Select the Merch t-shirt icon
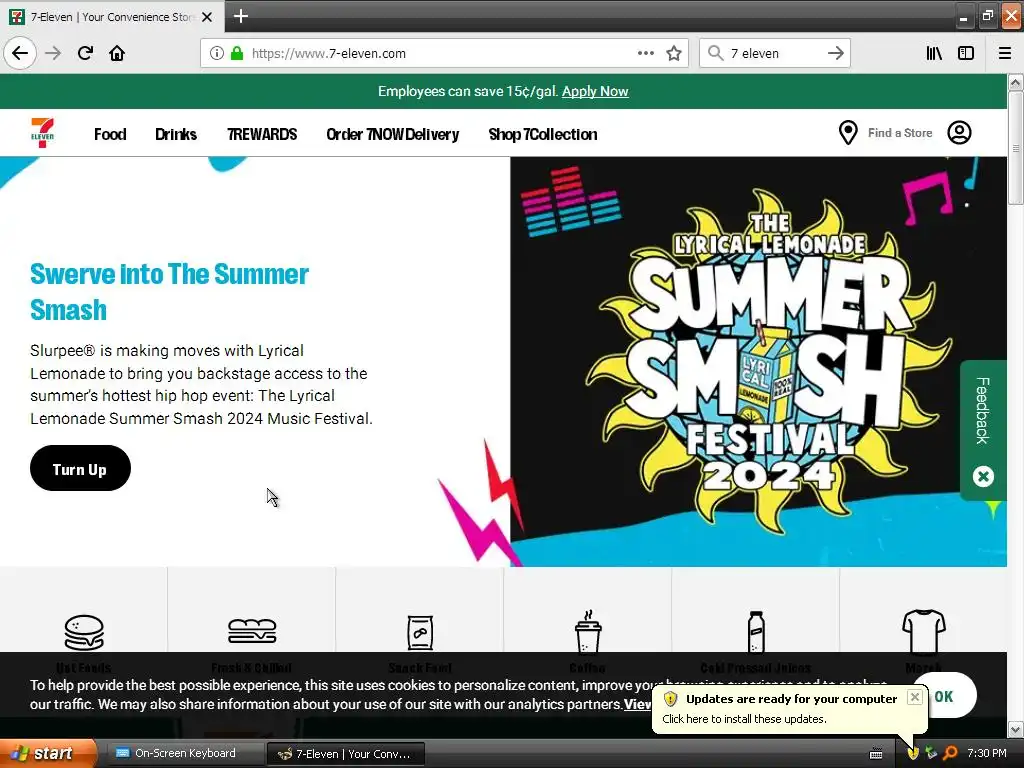The width and height of the screenshot is (1024, 768). tap(923, 632)
